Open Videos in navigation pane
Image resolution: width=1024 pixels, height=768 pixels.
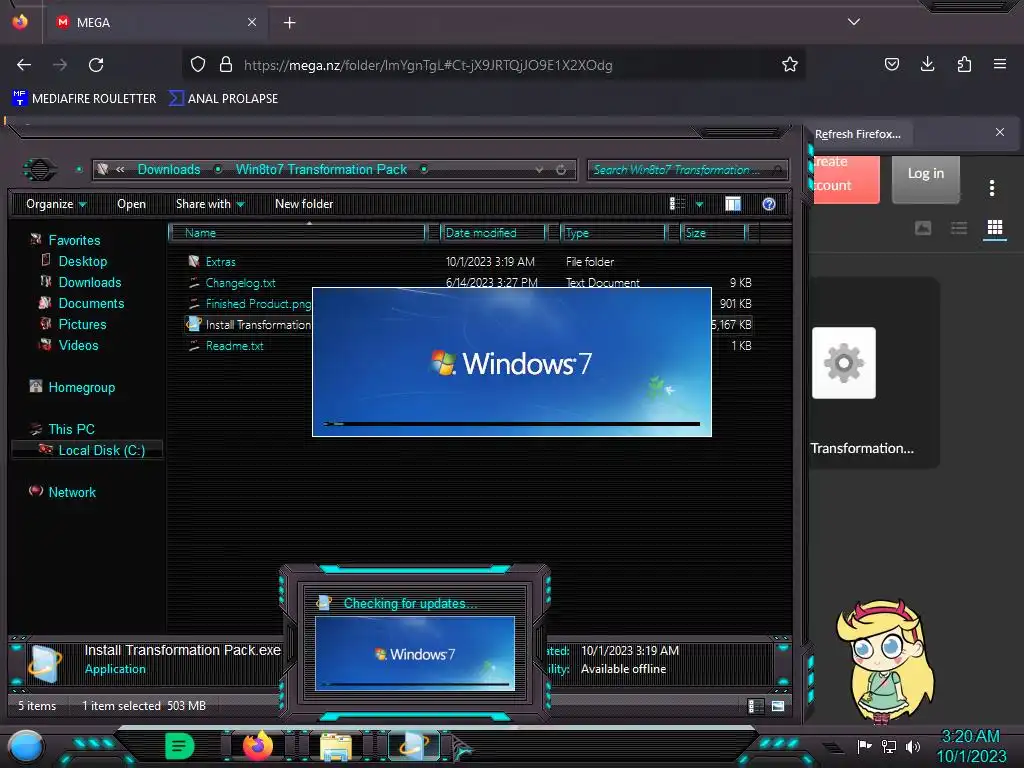pyautogui.click(x=78, y=345)
